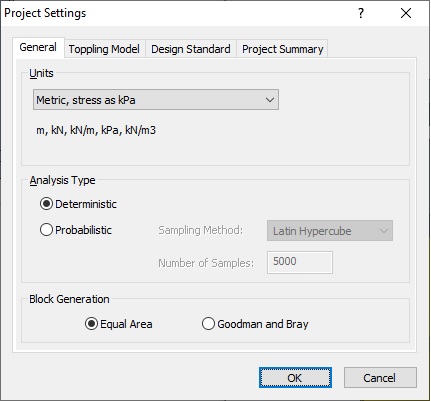Viewport: 431px width, 401px height.
Task: Close the Project Settings dialog
Action: [406, 13]
